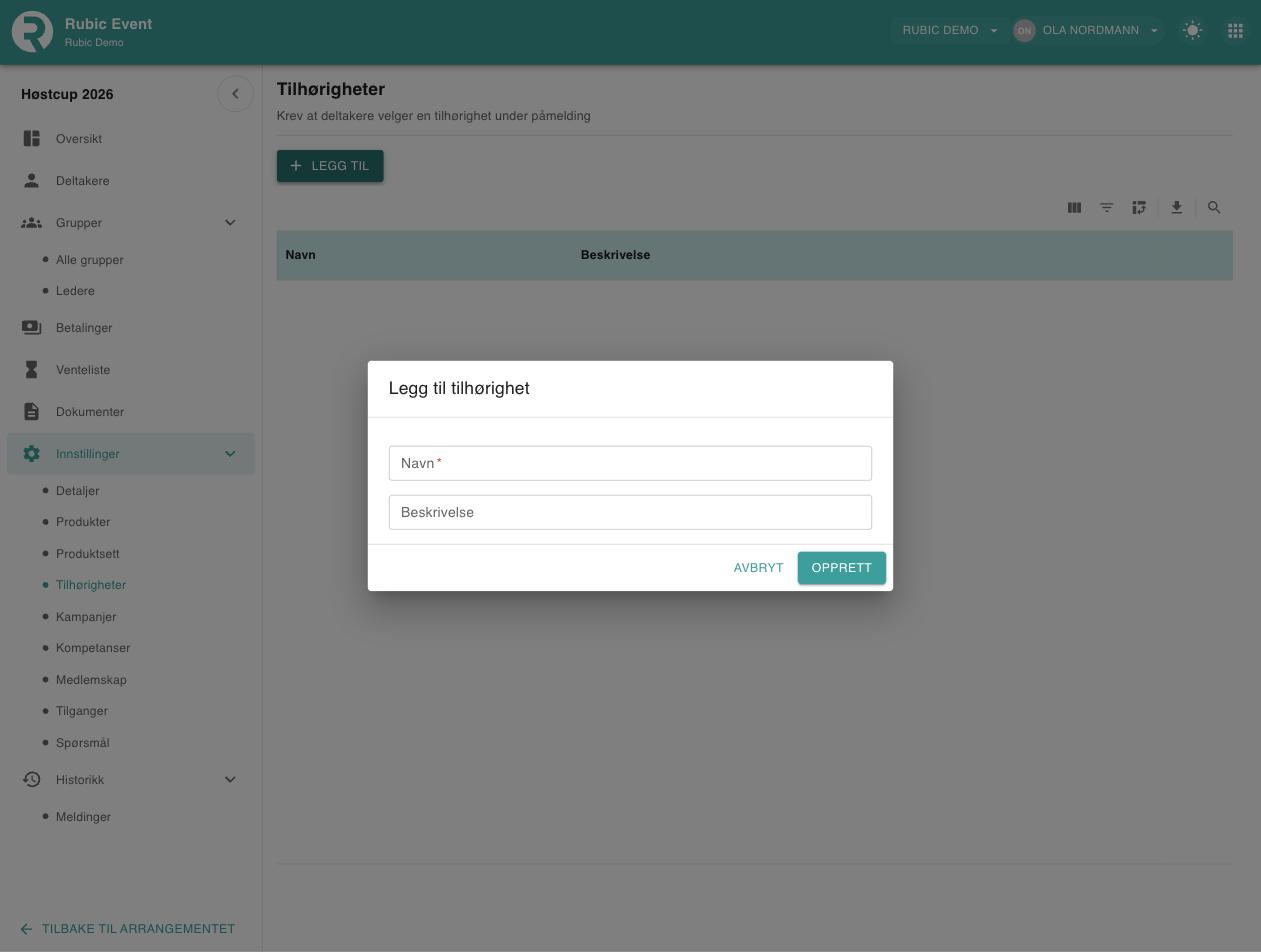Toggle the light/dark theme sun icon
The width and height of the screenshot is (1261, 952).
1192,30
